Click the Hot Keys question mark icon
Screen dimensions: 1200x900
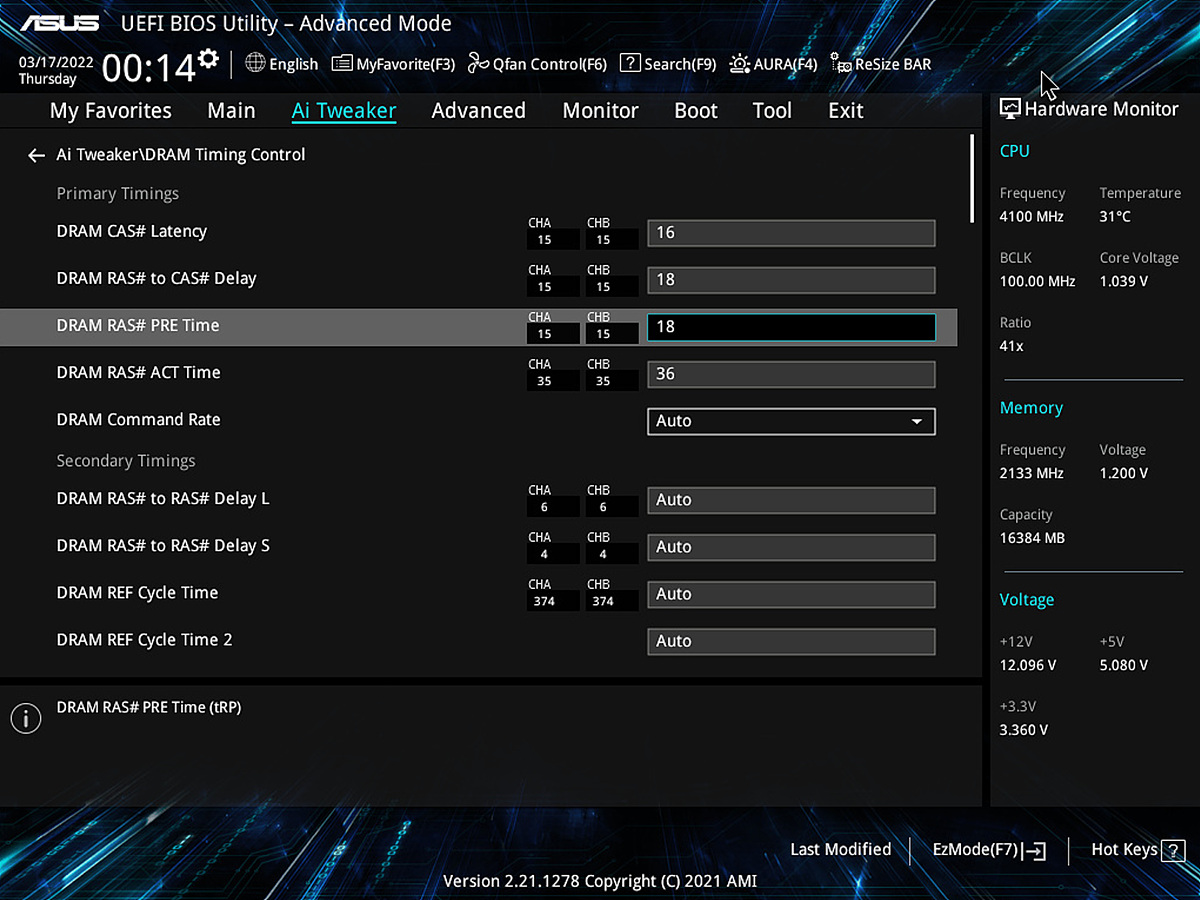(x=1173, y=851)
